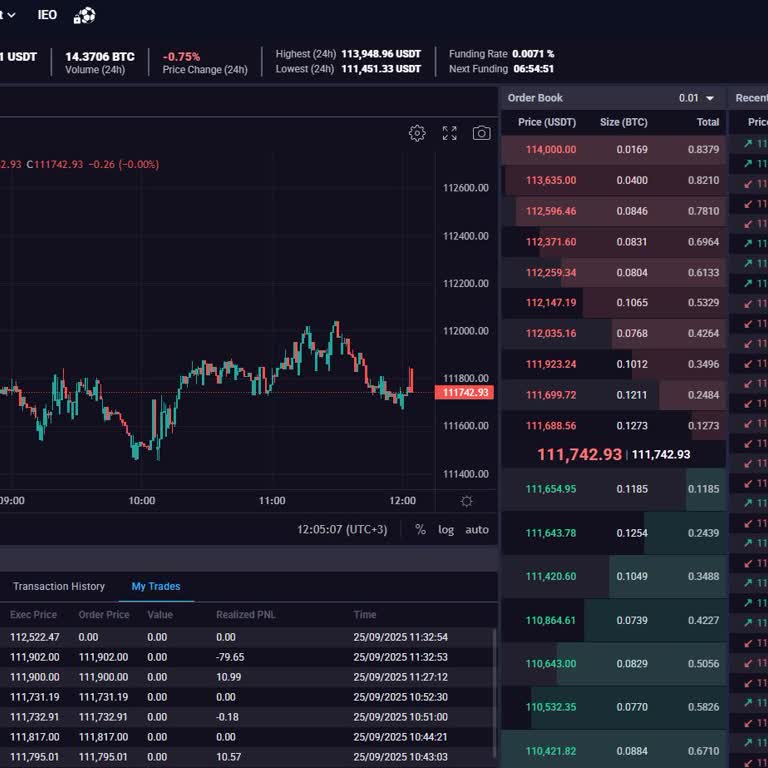The width and height of the screenshot is (768, 768).
Task: Click last price 111,742.93 in order book
Action: 579,455
